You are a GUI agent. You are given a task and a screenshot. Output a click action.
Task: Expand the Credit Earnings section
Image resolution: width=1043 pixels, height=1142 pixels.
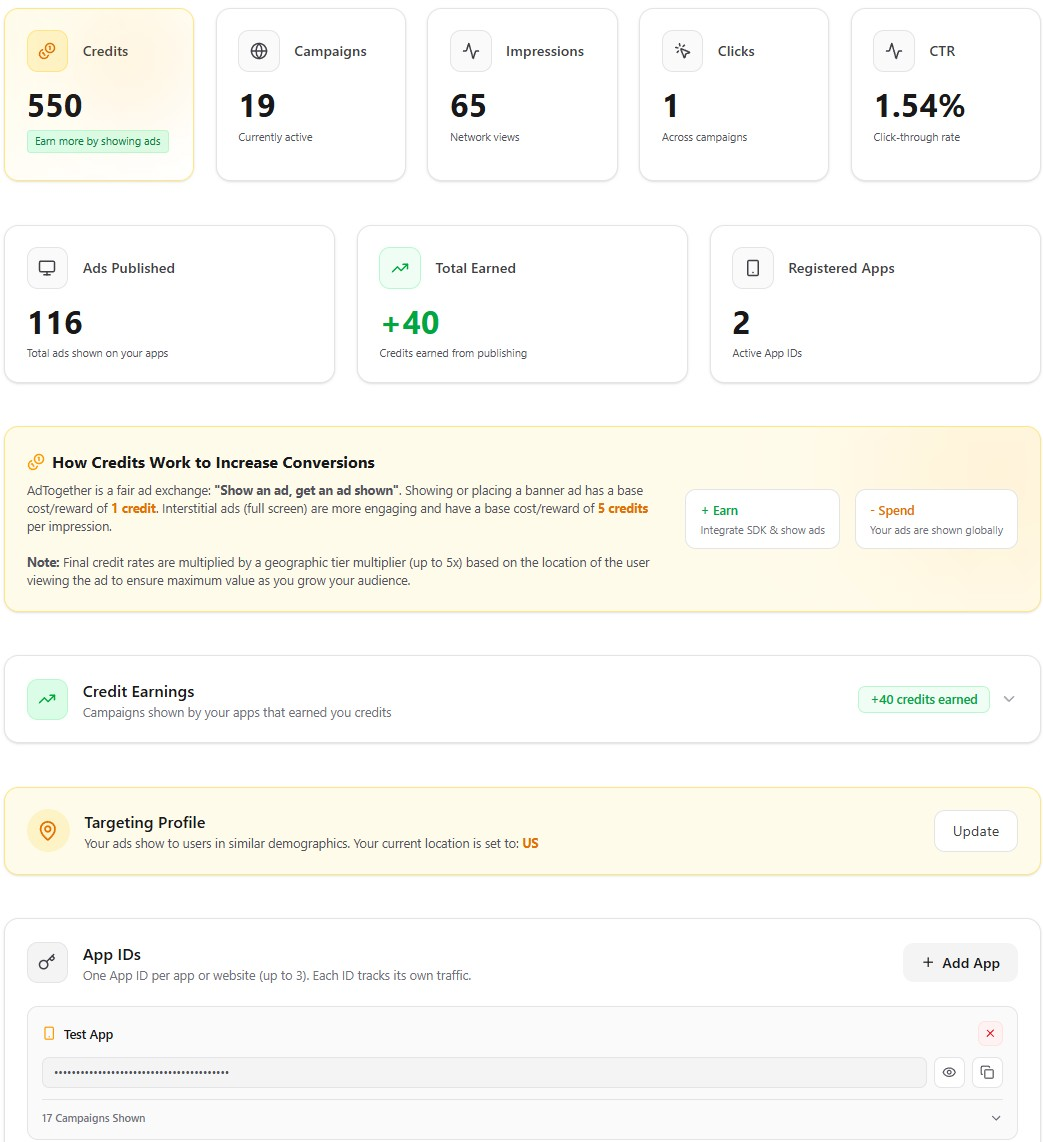click(1009, 699)
